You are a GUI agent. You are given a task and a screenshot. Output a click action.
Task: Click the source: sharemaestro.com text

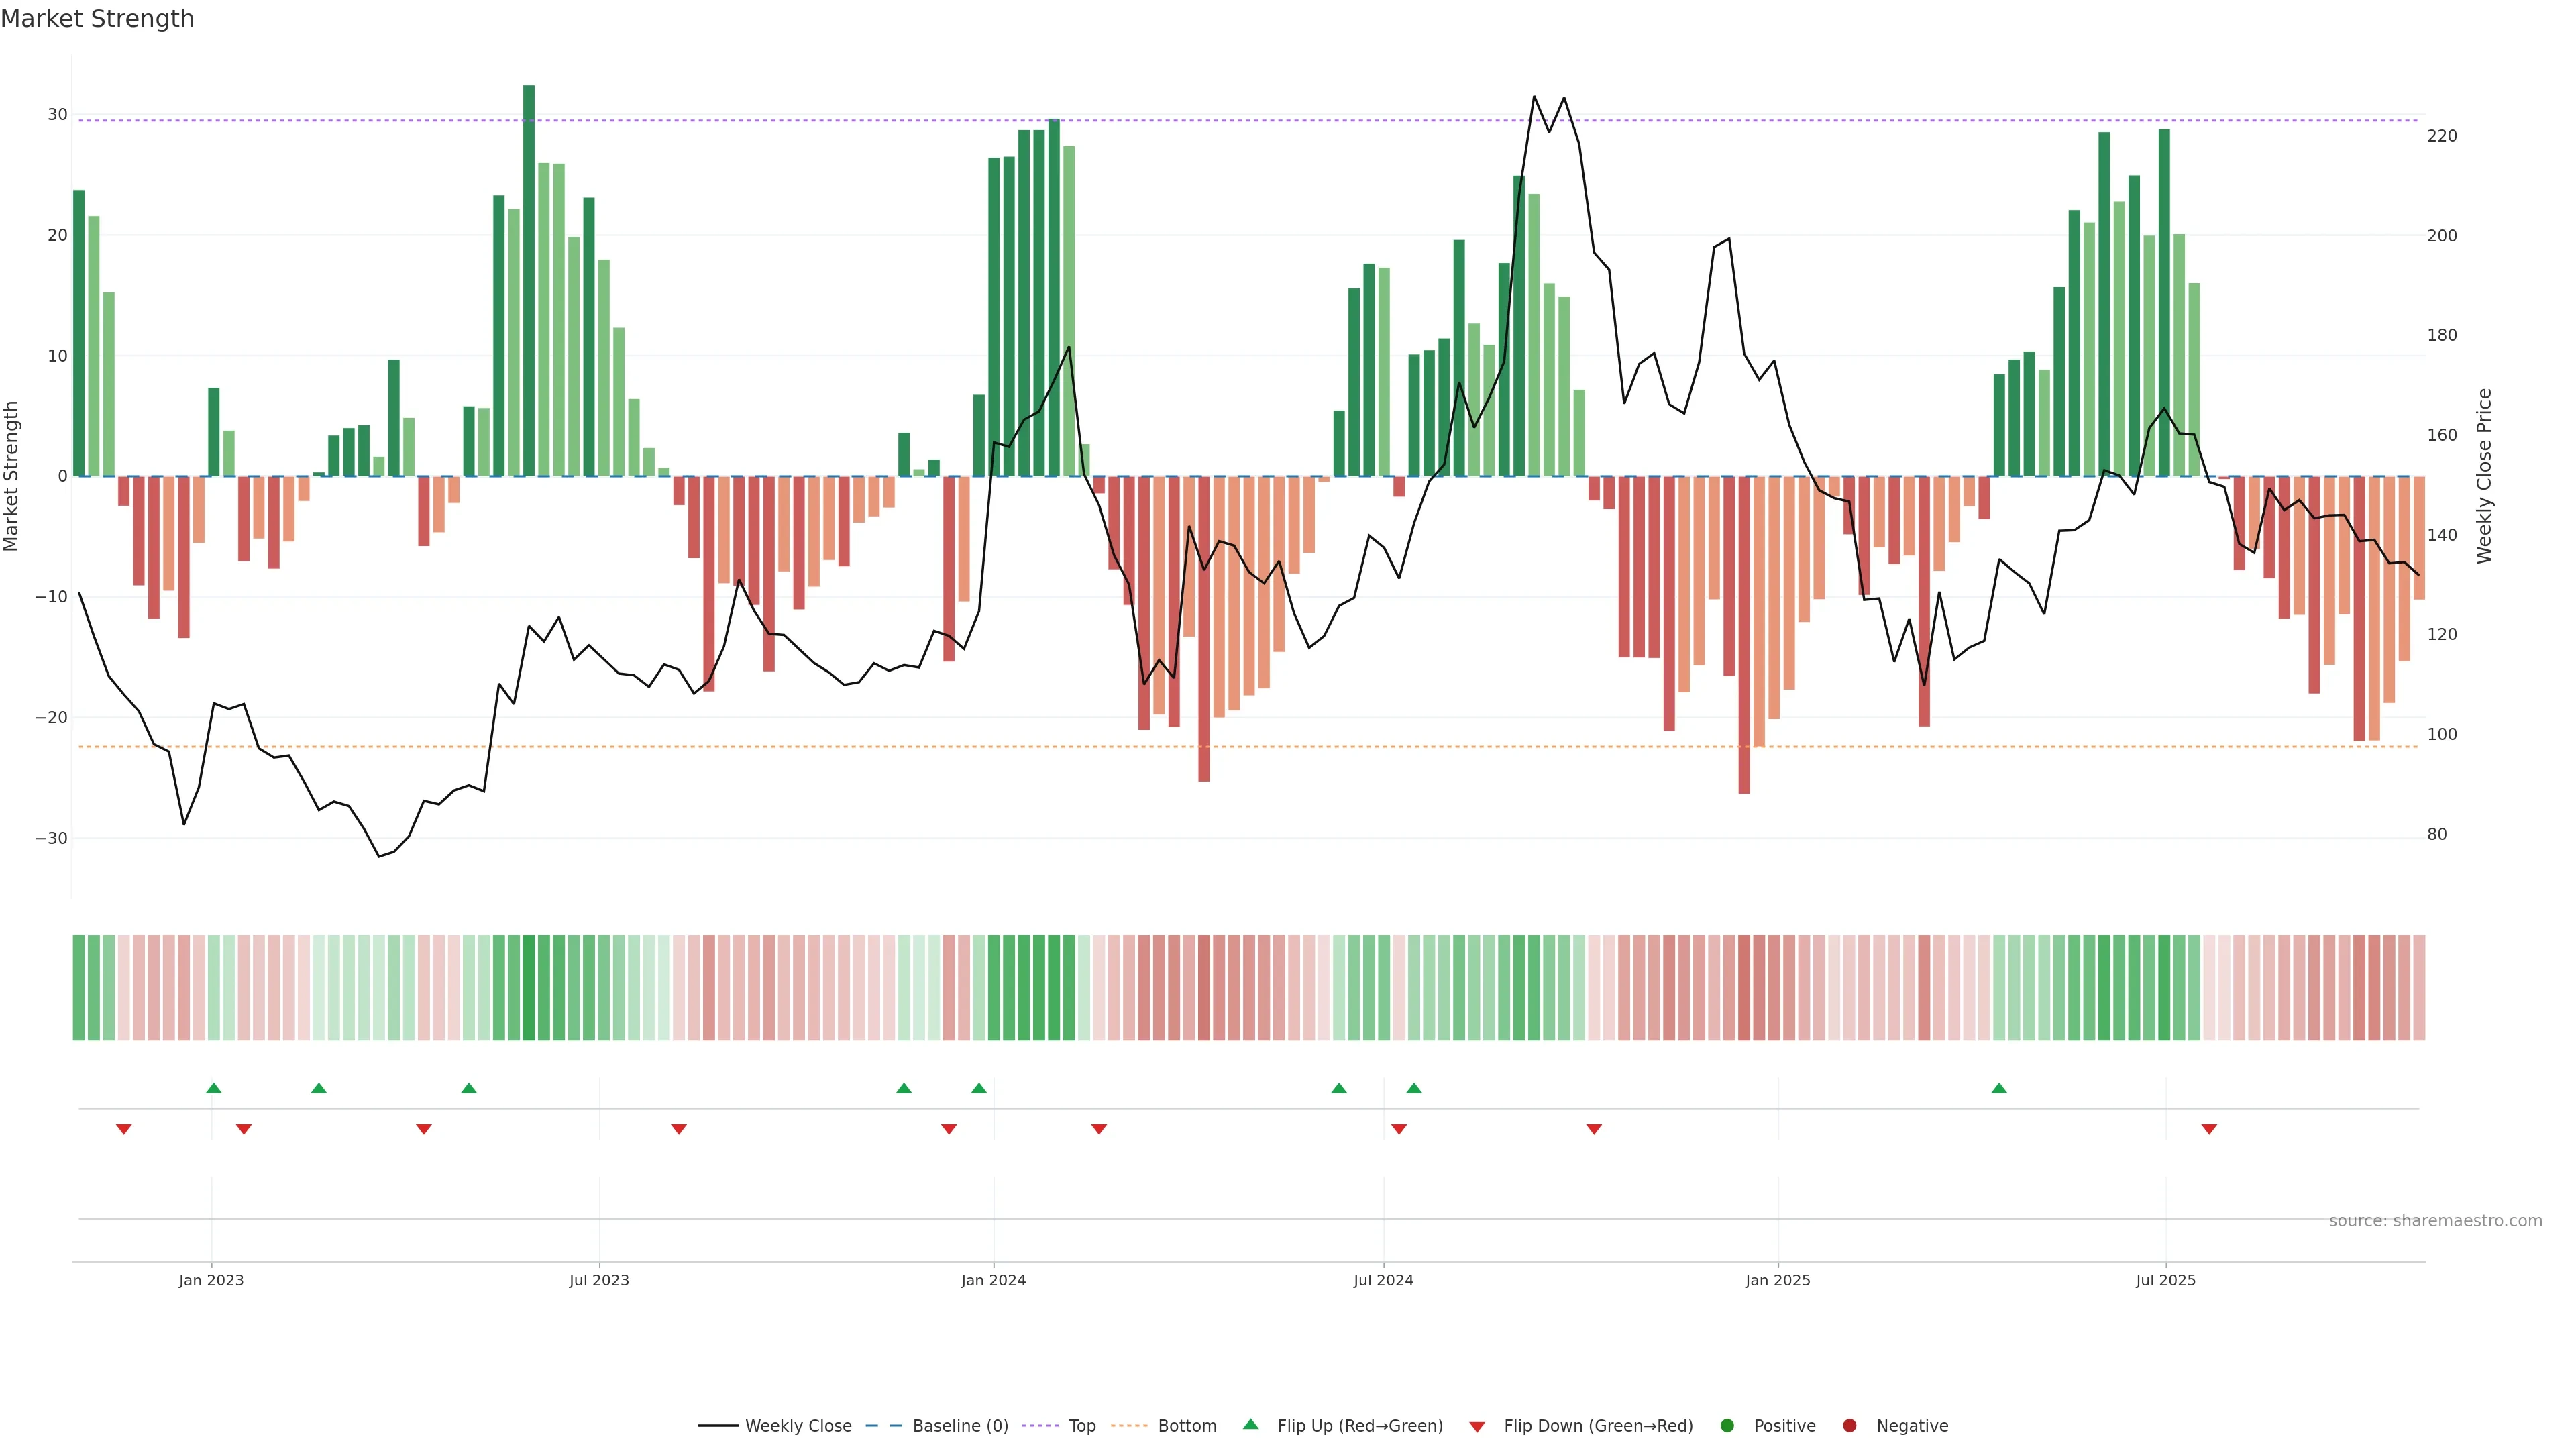(2435, 1221)
